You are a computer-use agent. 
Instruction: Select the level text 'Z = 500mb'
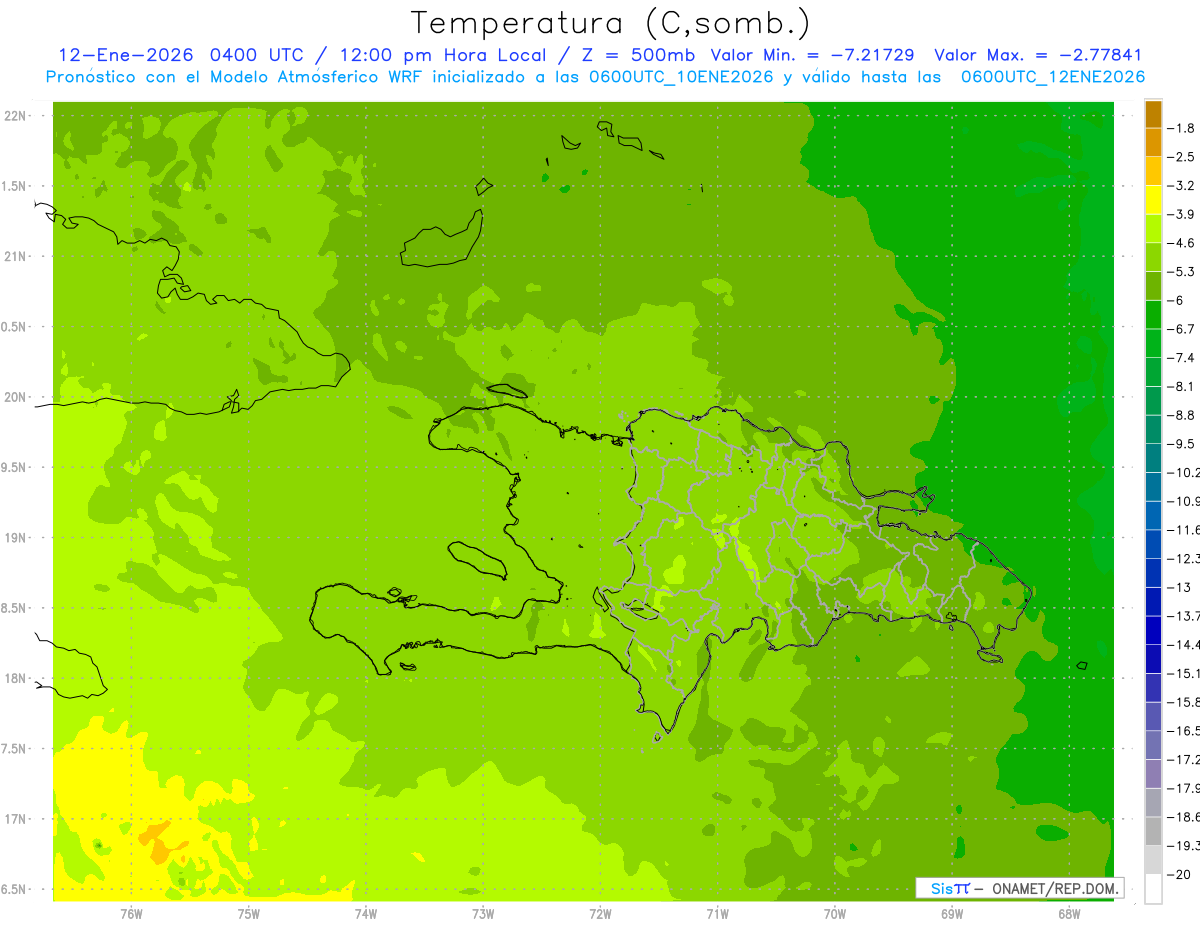[635, 55]
